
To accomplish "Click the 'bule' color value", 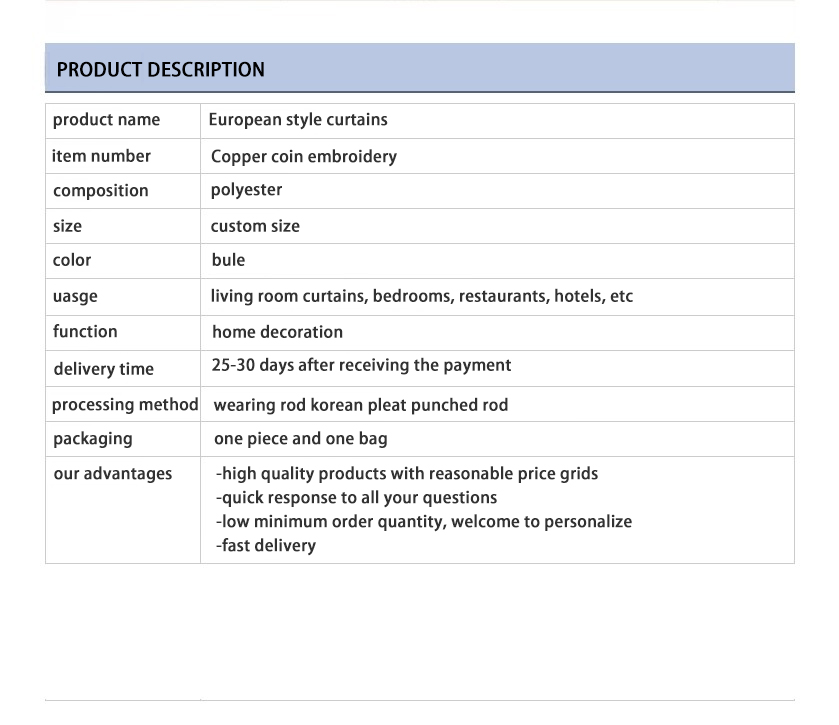I will point(228,260).
